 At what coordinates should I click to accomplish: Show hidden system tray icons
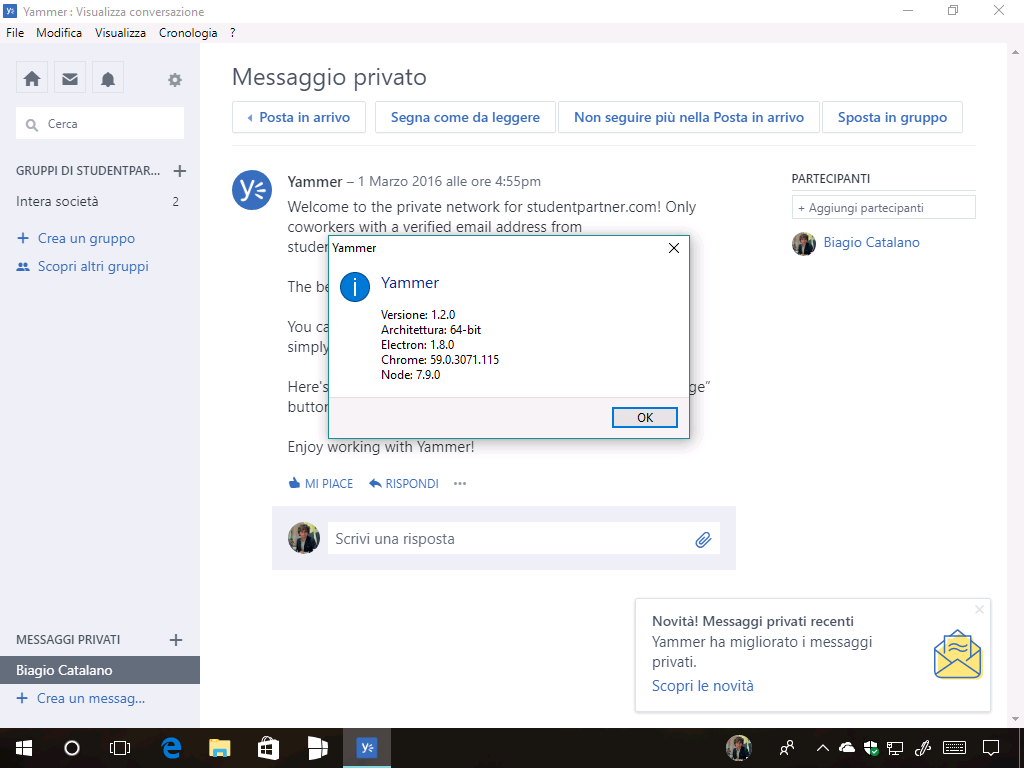[x=823, y=748]
